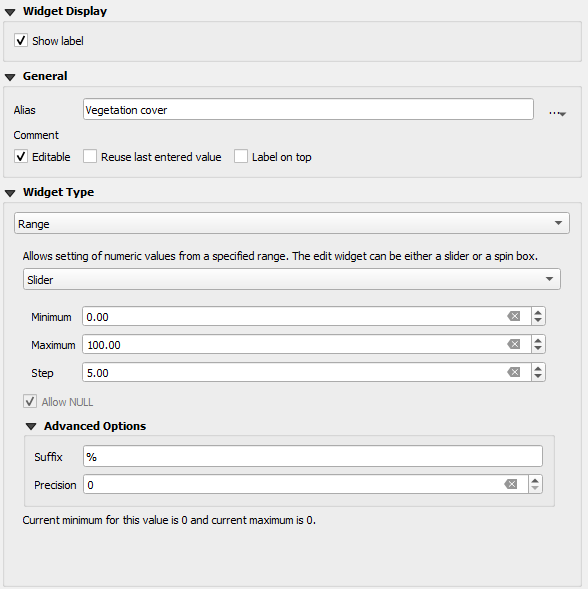The width and height of the screenshot is (588, 589).
Task: Clear the Precision value with its clear icon
Action: pos(511,484)
